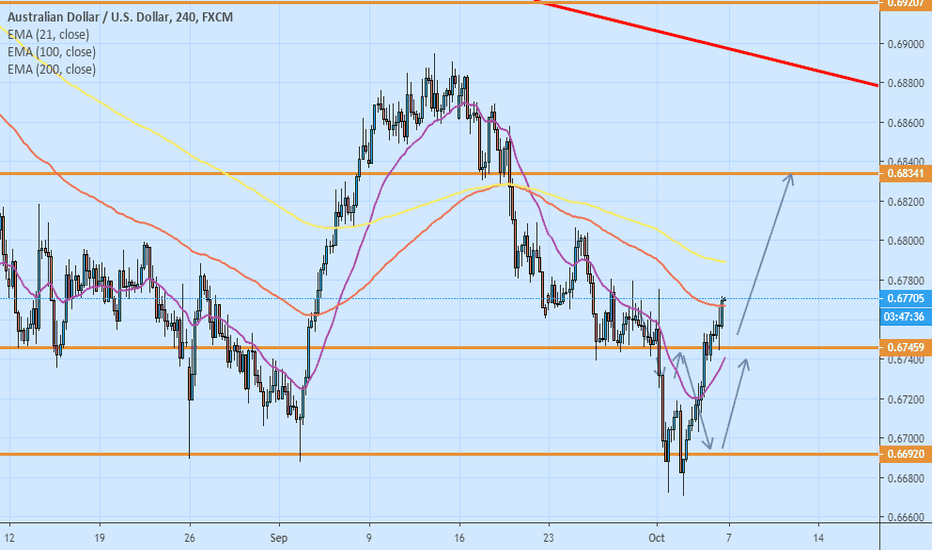Select the orange horizontal line at 0.66920
The image size is (932, 550).
coord(440,454)
